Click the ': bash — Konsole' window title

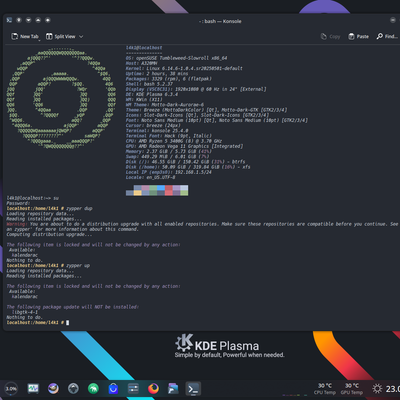220,21
